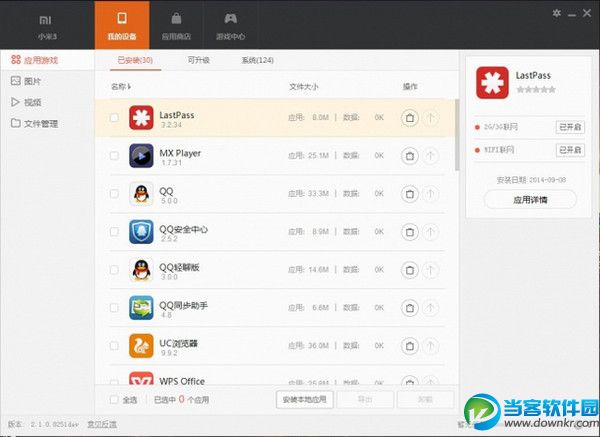Check the QQ同步助手 row checkbox
Image resolution: width=600 pixels, height=437 pixels.
[x=114, y=308]
